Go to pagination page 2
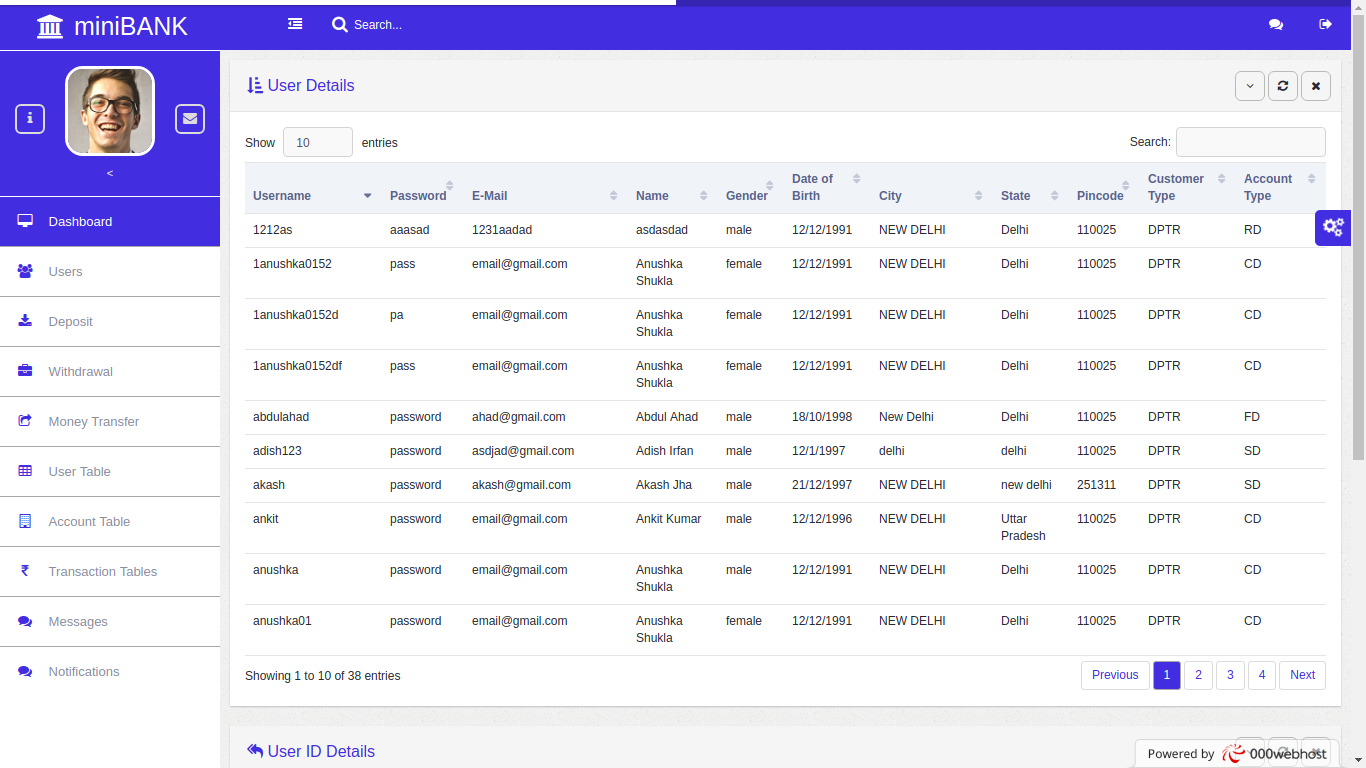 tap(1199, 675)
